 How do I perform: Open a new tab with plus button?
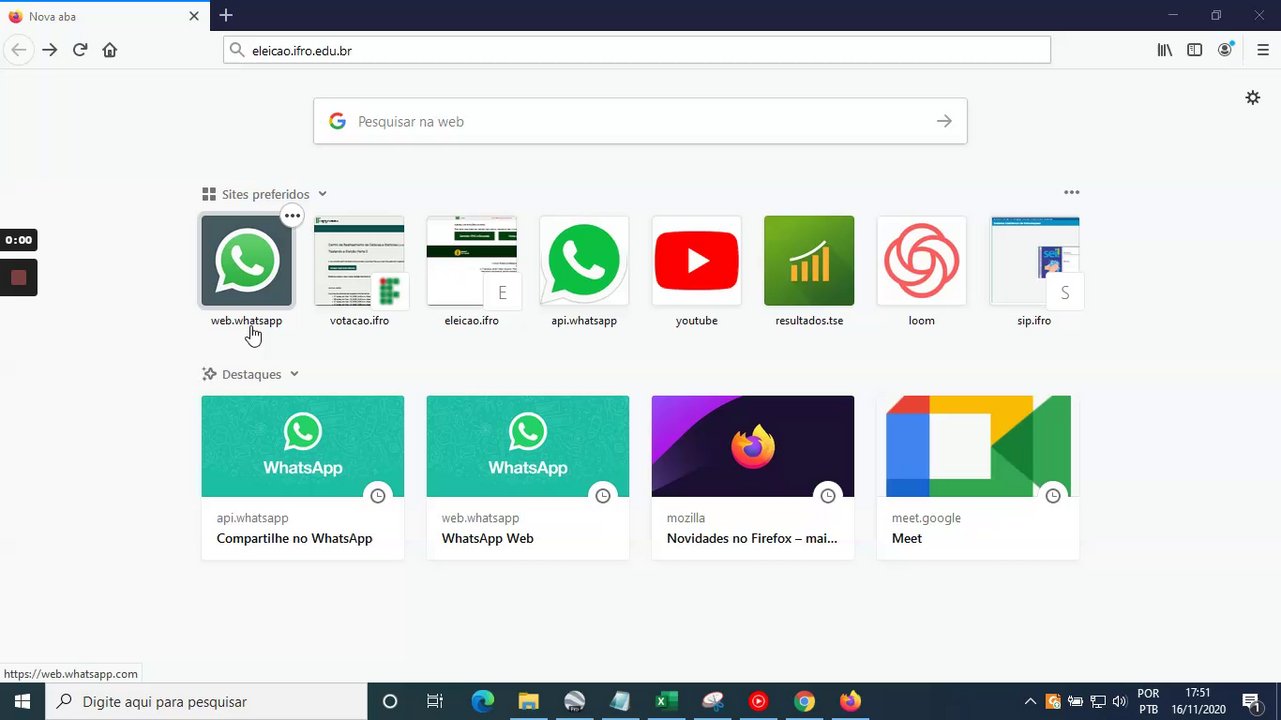(x=226, y=15)
